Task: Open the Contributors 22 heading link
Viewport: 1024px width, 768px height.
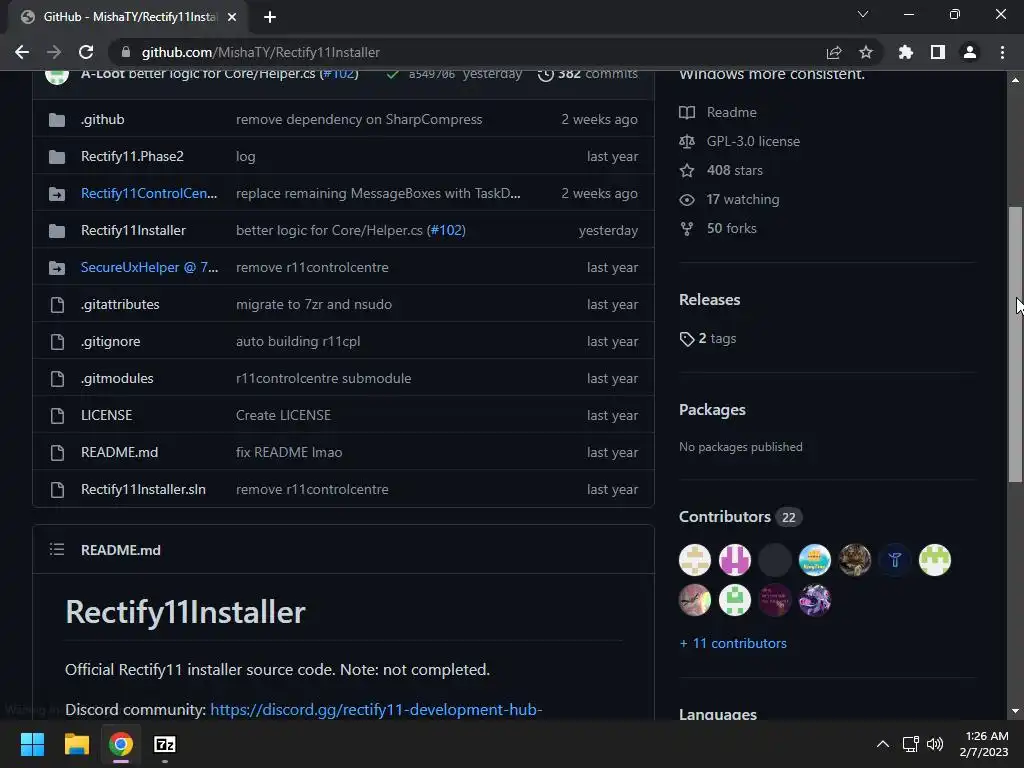Action: click(x=740, y=517)
